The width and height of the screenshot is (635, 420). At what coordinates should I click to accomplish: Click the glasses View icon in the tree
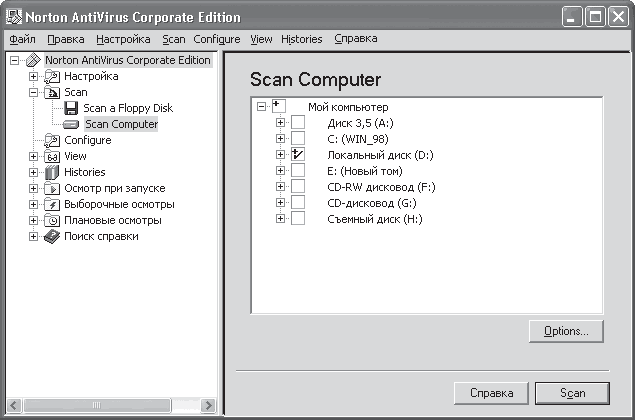click(x=52, y=156)
